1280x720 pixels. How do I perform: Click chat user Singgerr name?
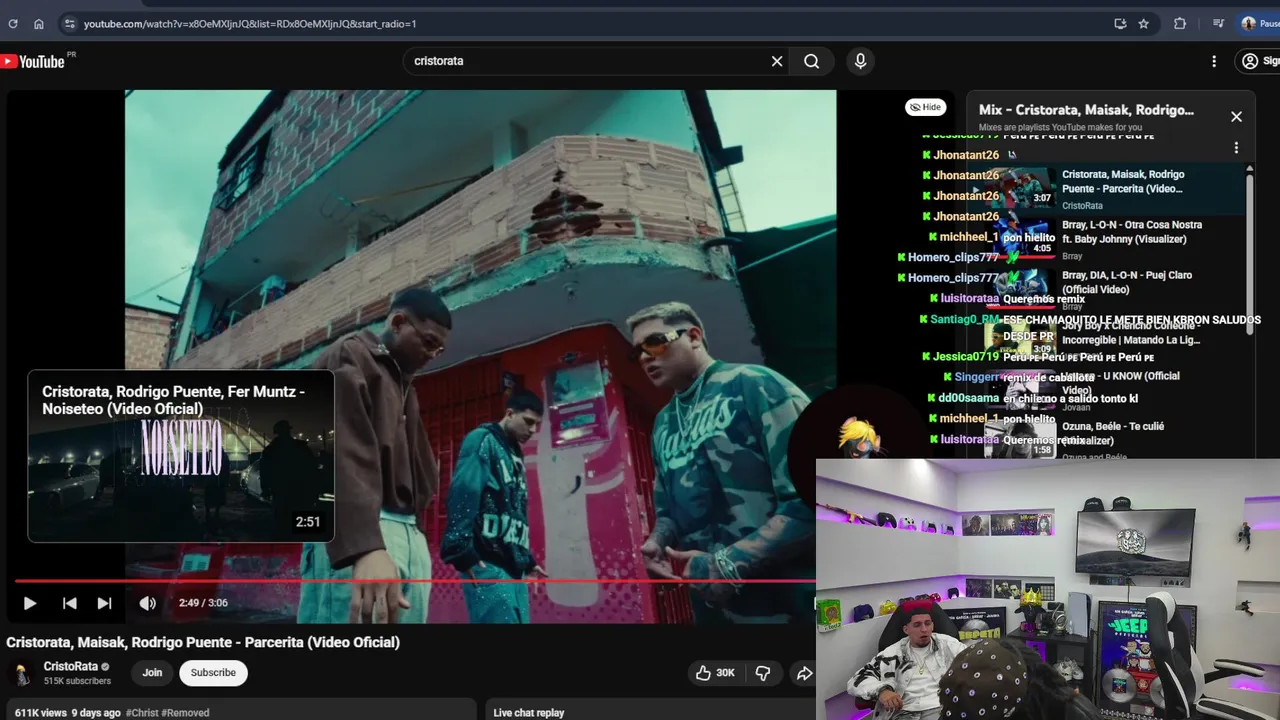point(976,377)
